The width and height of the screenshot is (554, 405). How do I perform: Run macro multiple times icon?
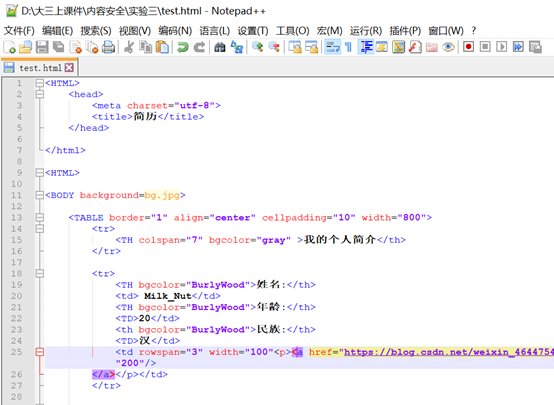[518, 47]
